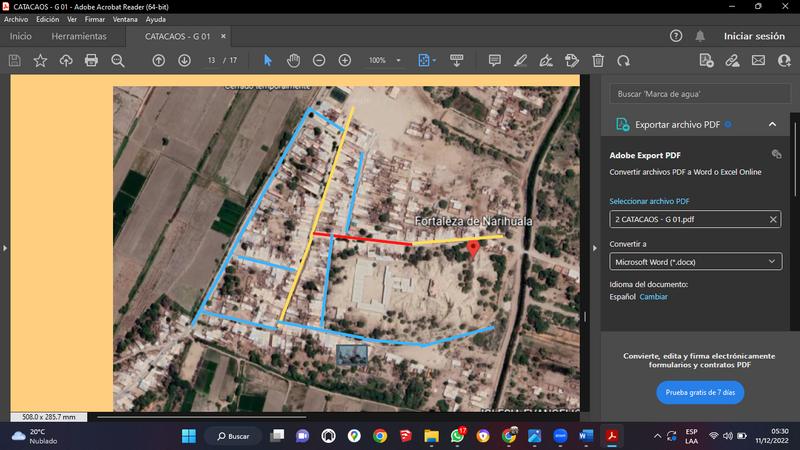
Task: Open the find text magnifier
Action: coord(118,61)
